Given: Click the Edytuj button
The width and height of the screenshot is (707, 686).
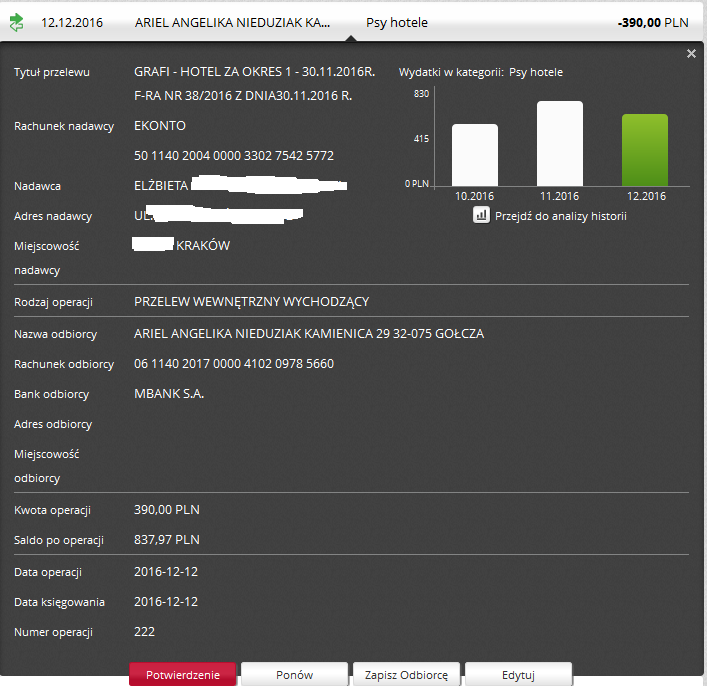Looking at the screenshot, I should click(x=518, y=675).
